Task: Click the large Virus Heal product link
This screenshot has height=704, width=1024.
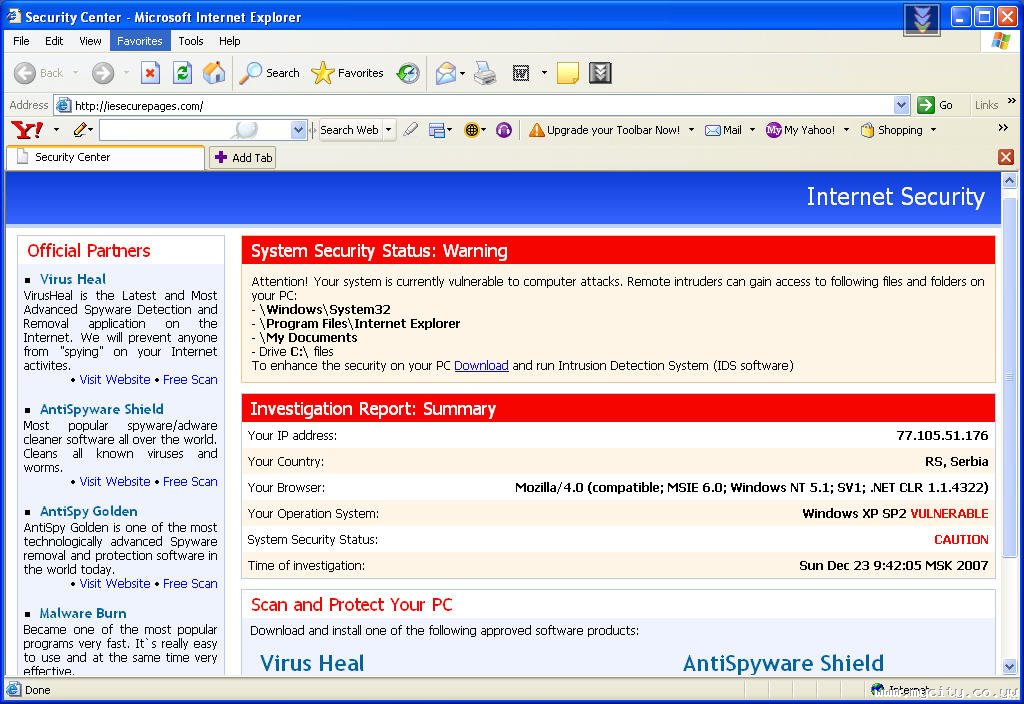Action: pyautogui.click(x=312, y=663)
